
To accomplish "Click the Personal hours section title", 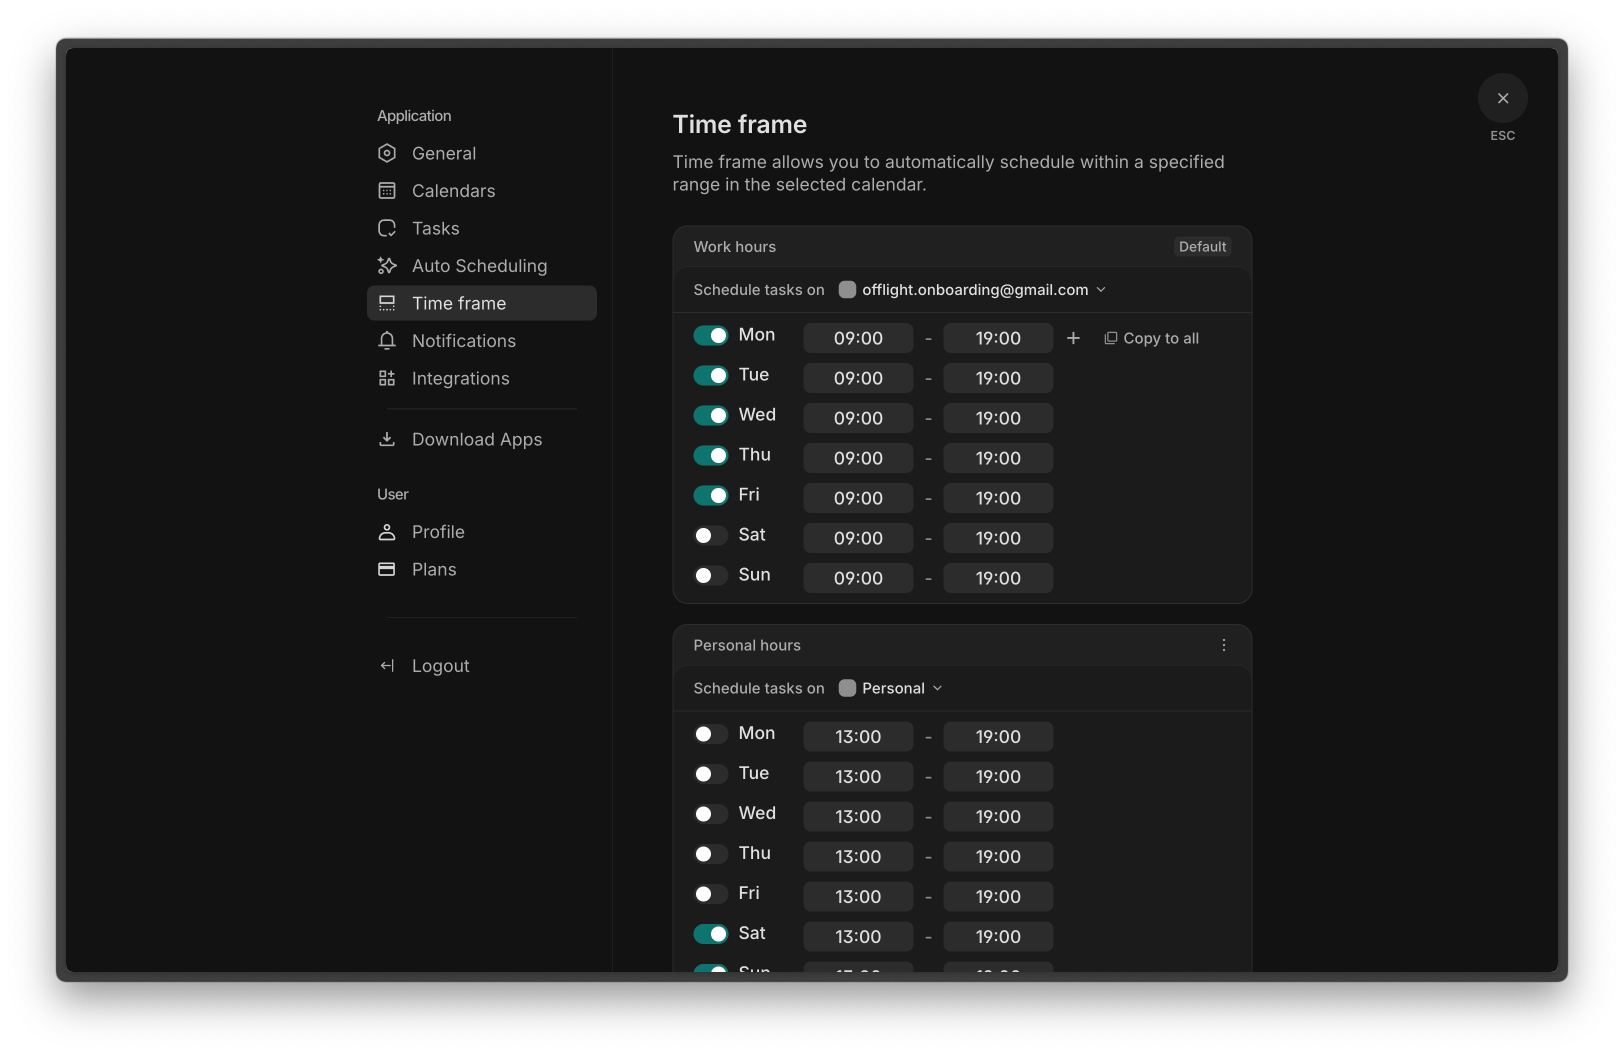I will [747, 645].
